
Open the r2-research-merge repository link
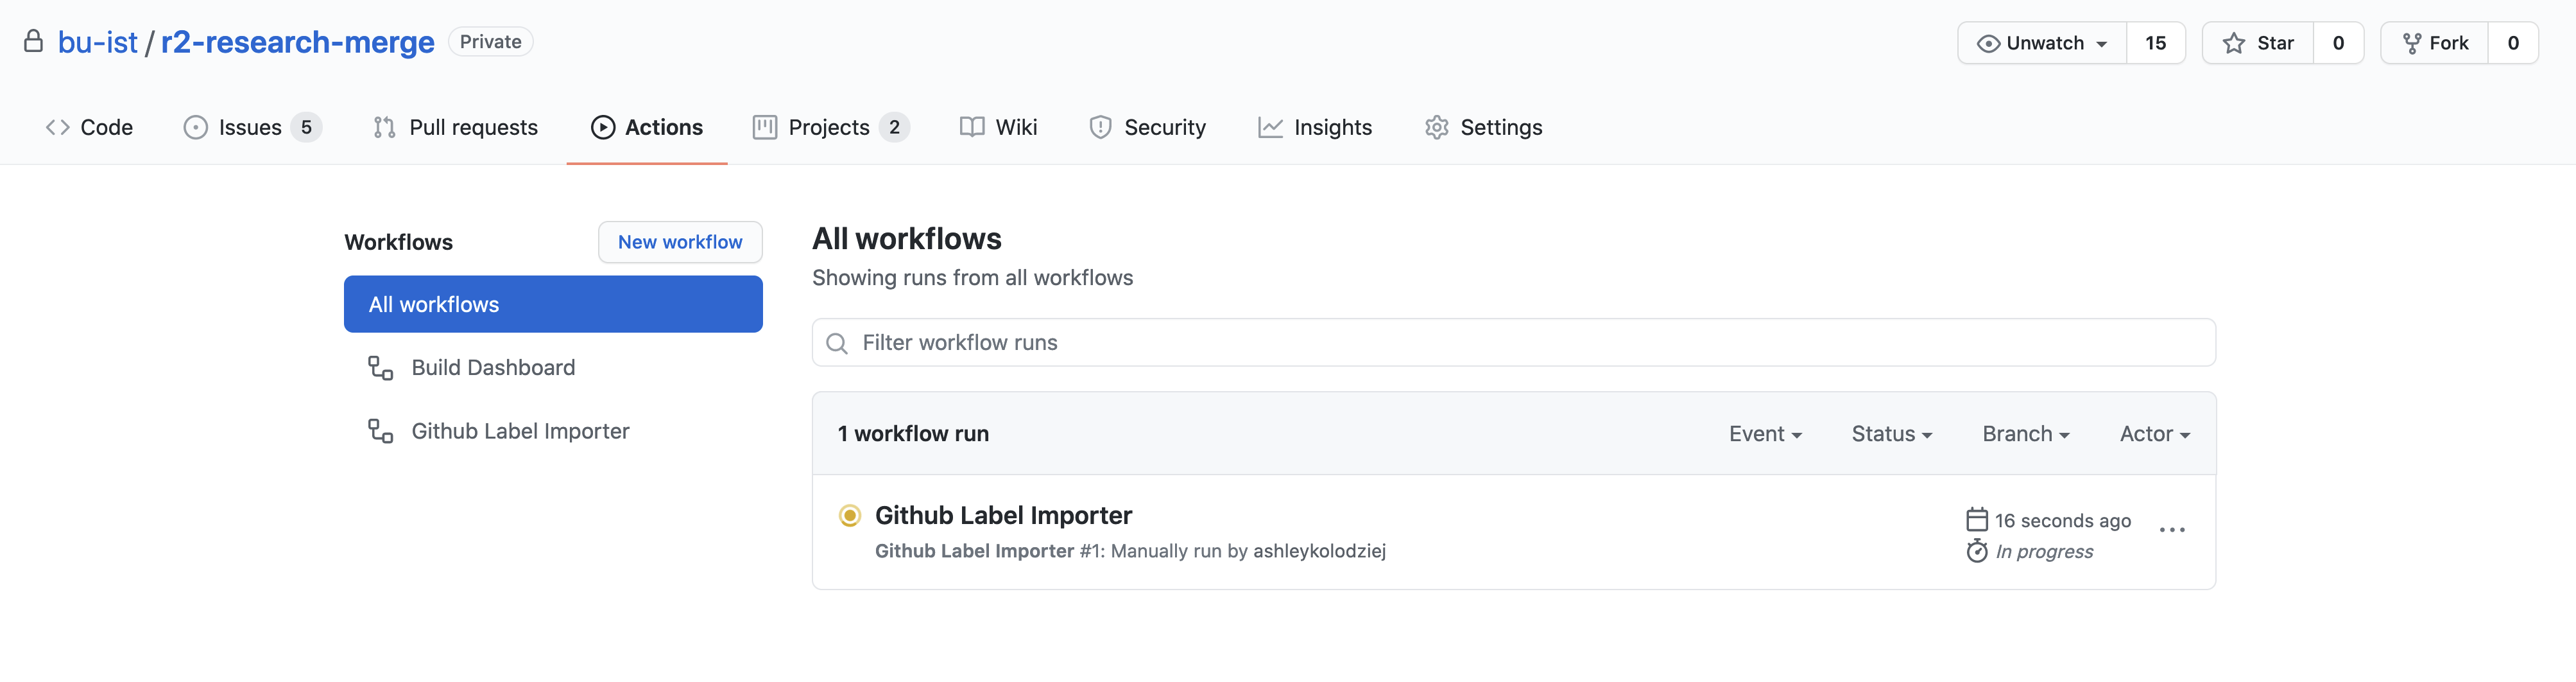pos(297,42)
